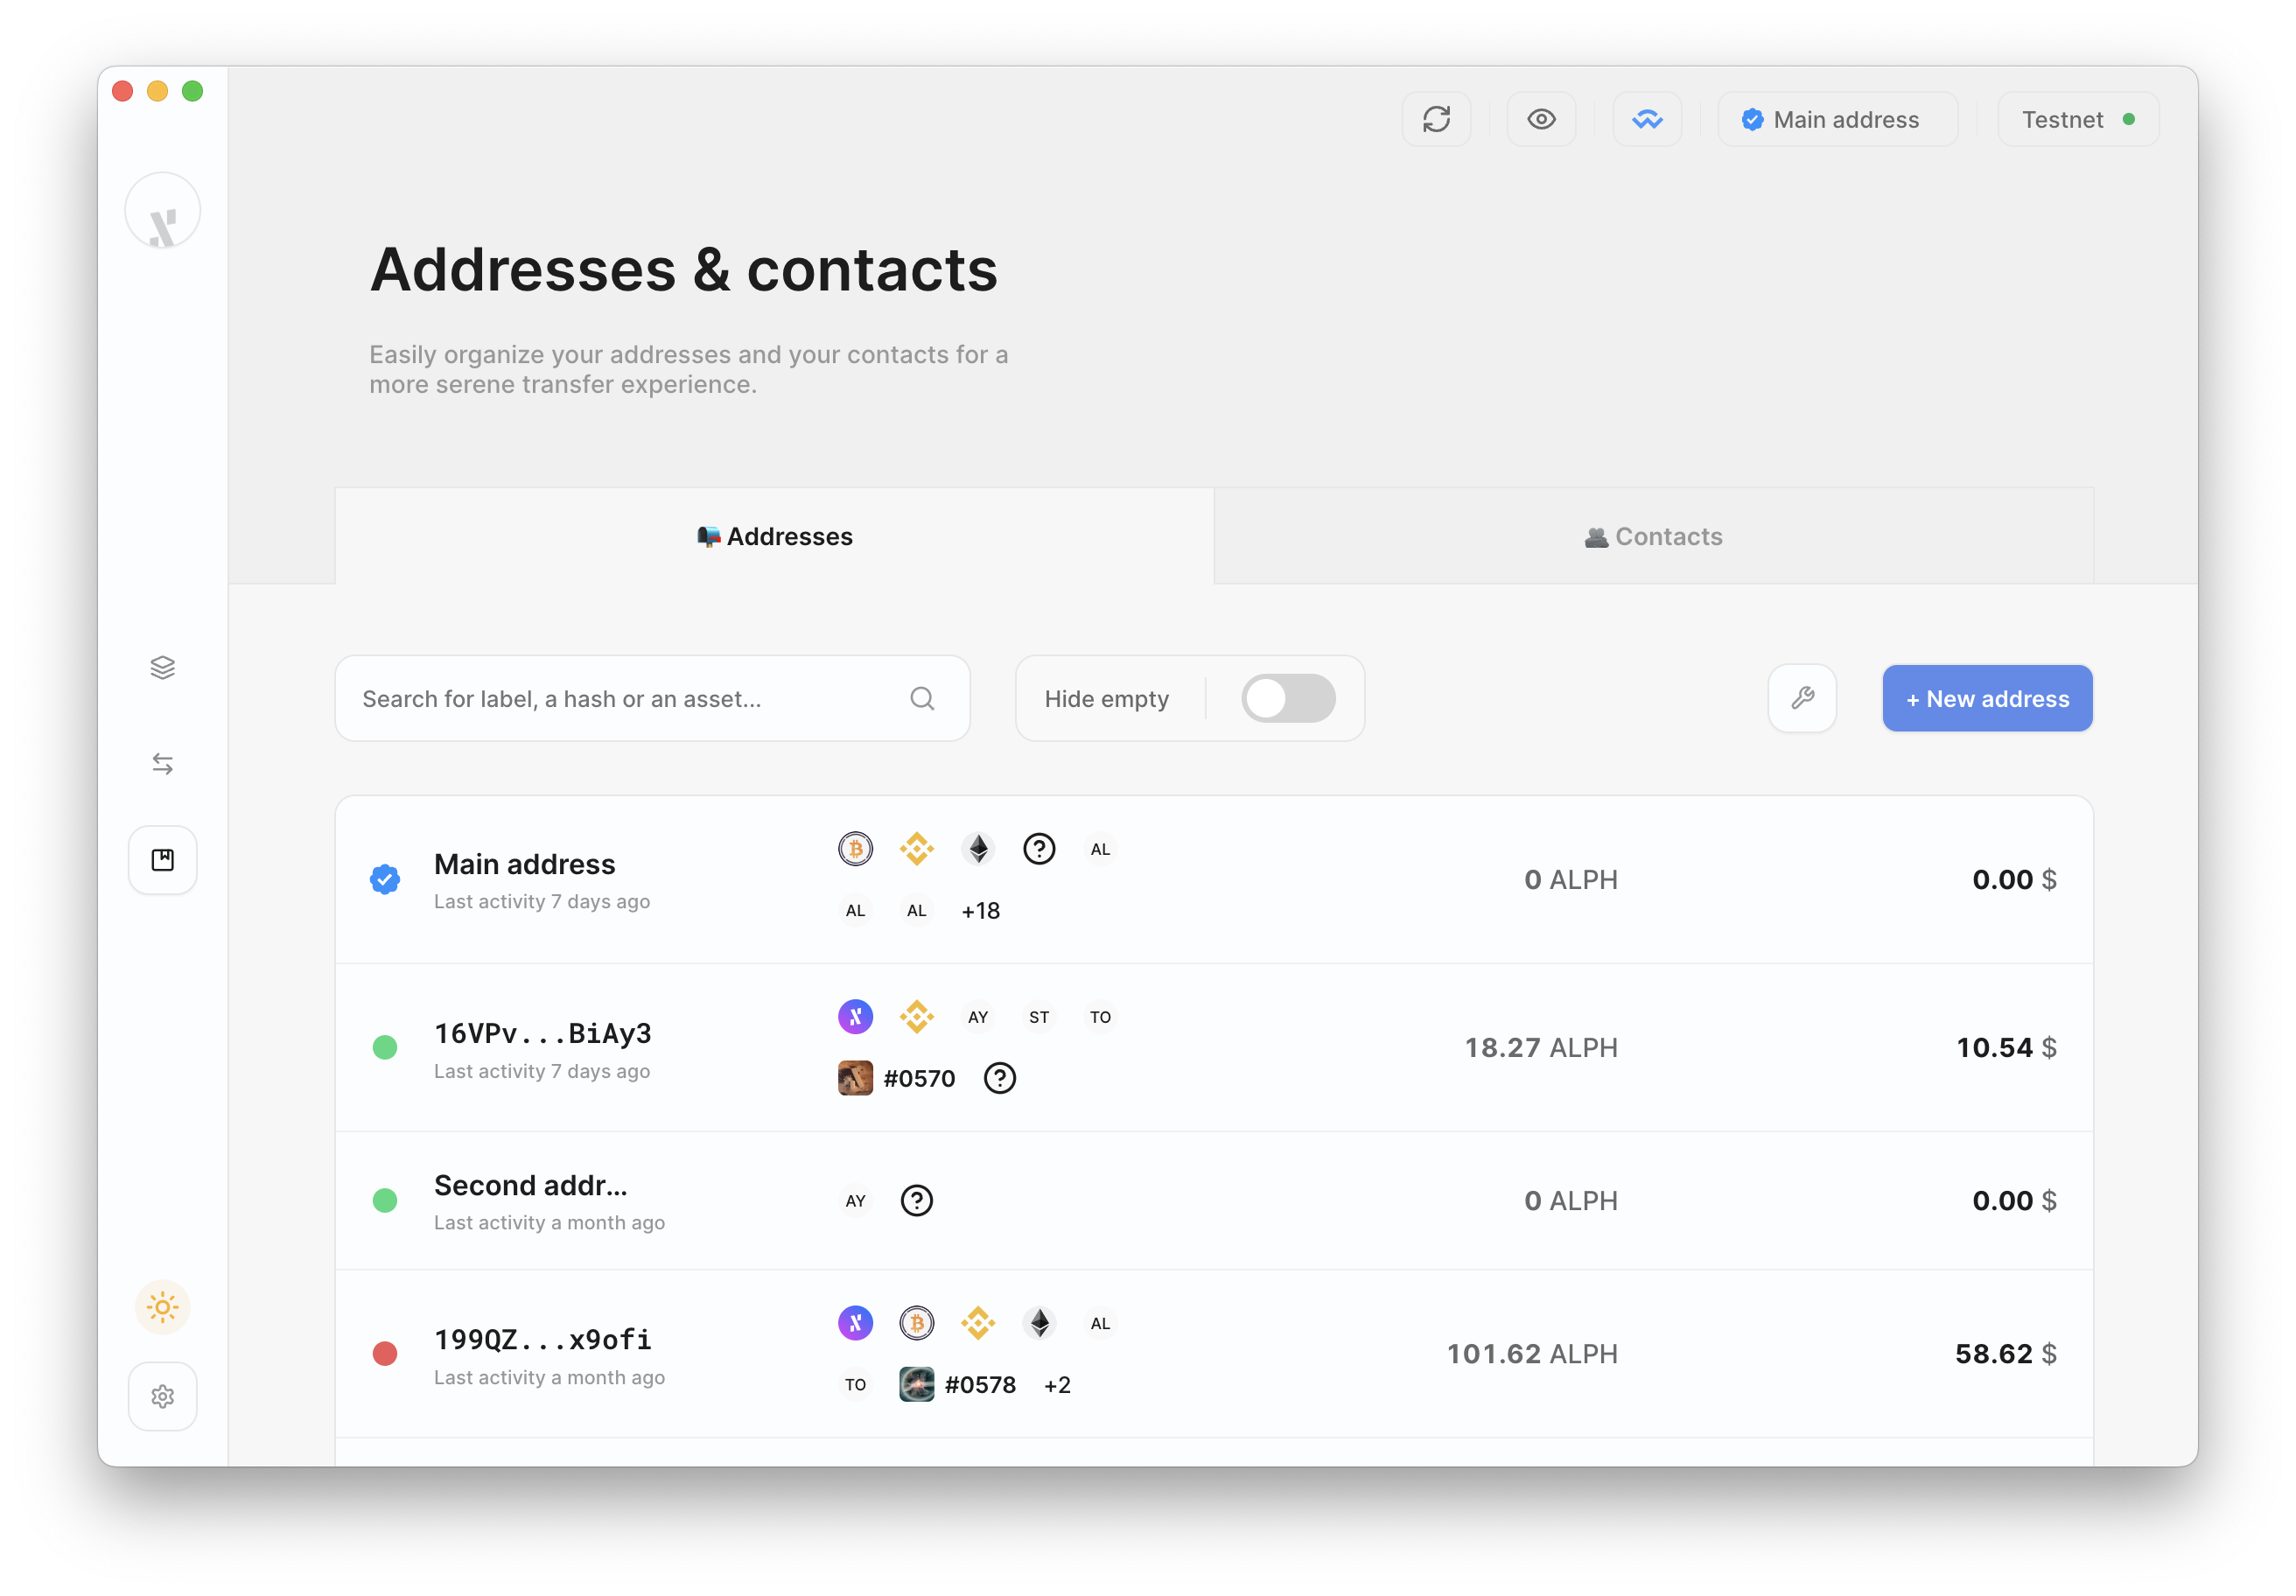Click Bitcoin token icon in 199QZ...x9ofi row
This screenshot has height=1596, width=2296.
(x=916, y=1324)
